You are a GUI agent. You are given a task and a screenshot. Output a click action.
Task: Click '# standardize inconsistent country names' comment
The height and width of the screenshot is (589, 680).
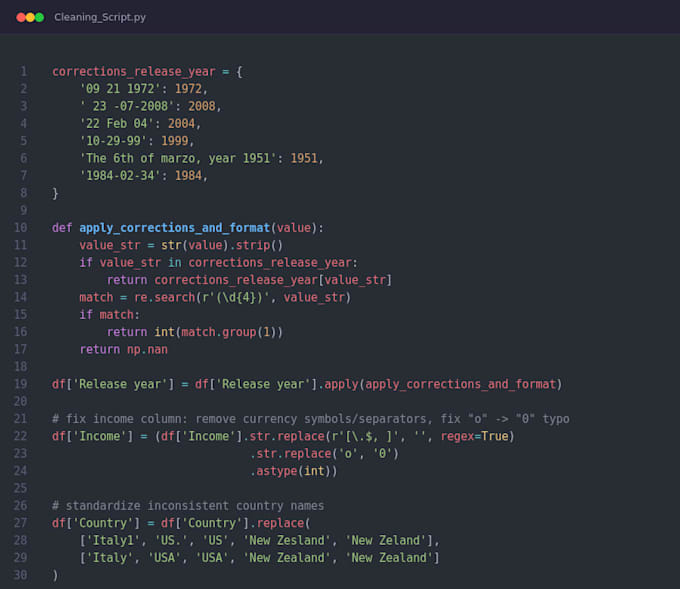tap(188, 505)
